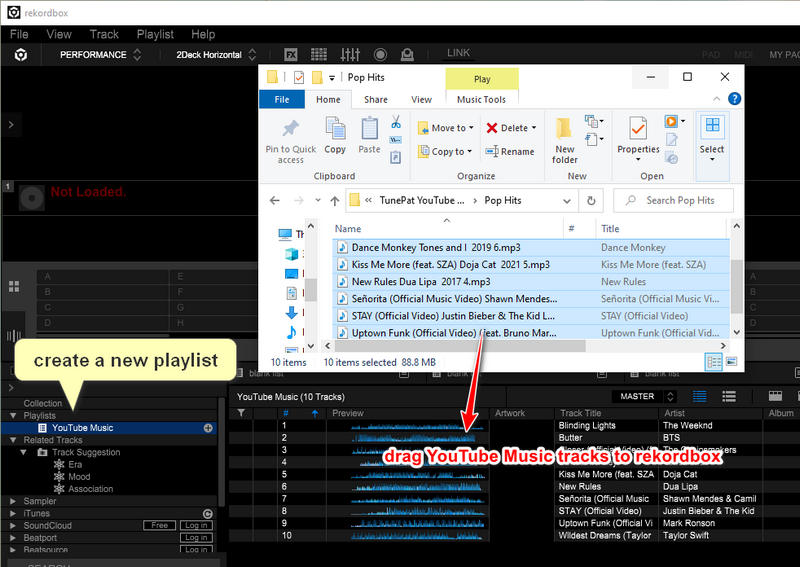This screenshot has width=800, height=567.
Task: Show artwork view icon in track list
Action: click(775, 396)
